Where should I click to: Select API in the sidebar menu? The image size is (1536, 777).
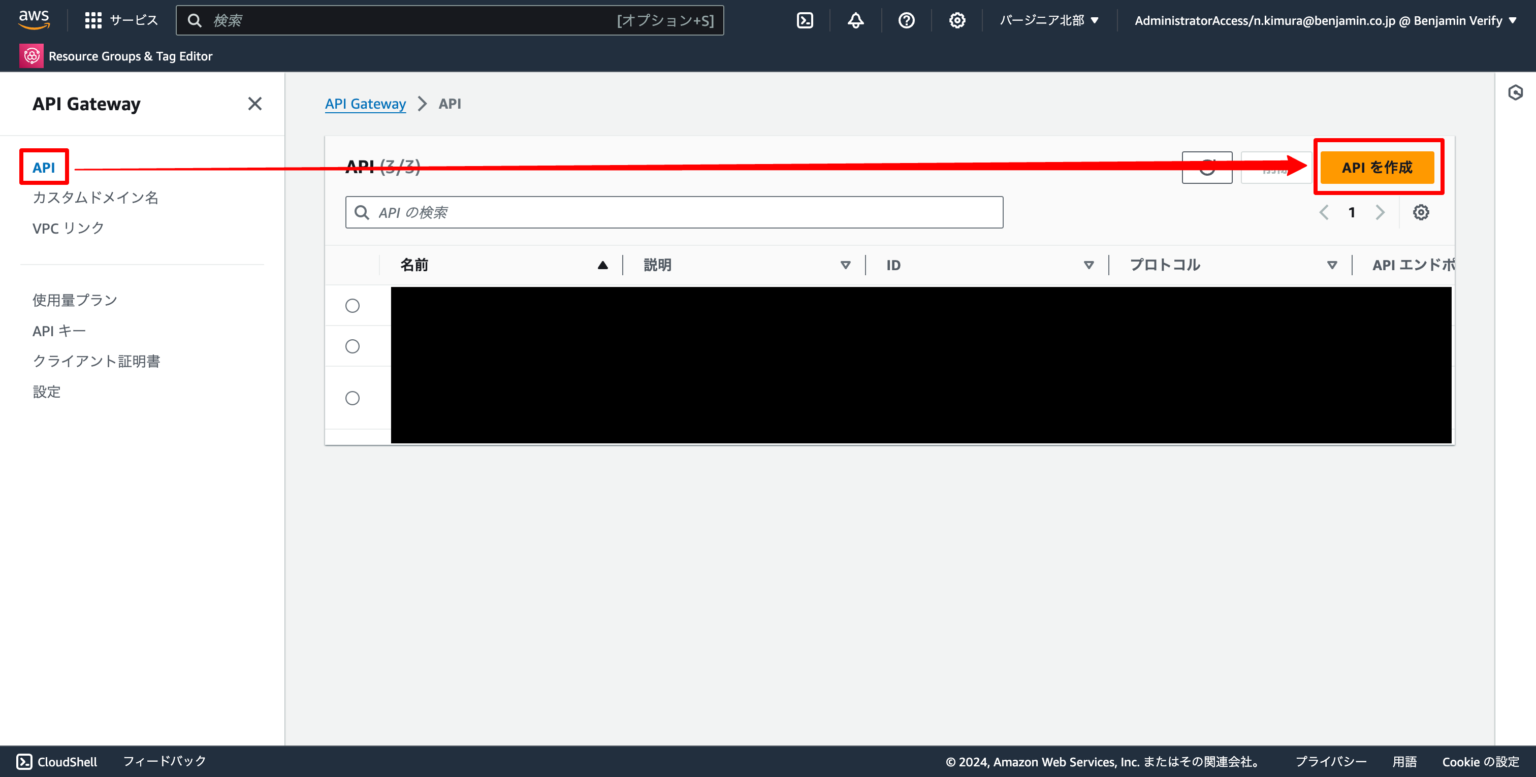43,167
